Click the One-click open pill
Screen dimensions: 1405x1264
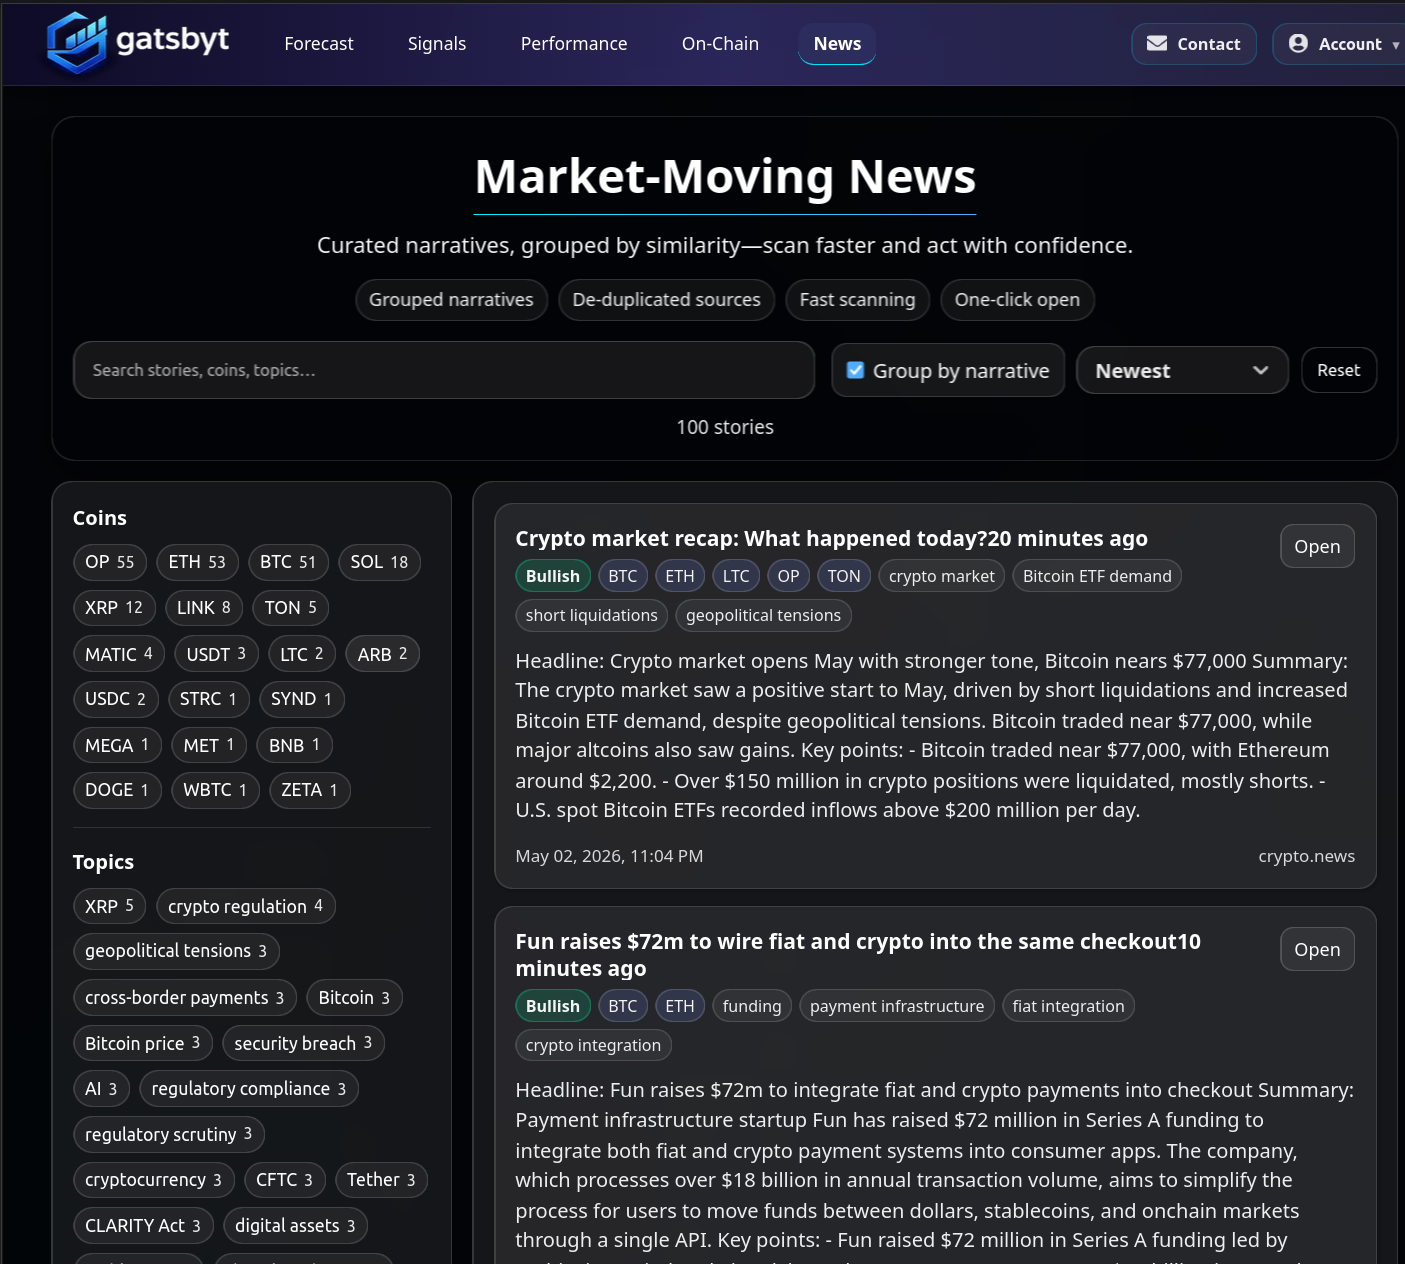(x=1017, y=300)
